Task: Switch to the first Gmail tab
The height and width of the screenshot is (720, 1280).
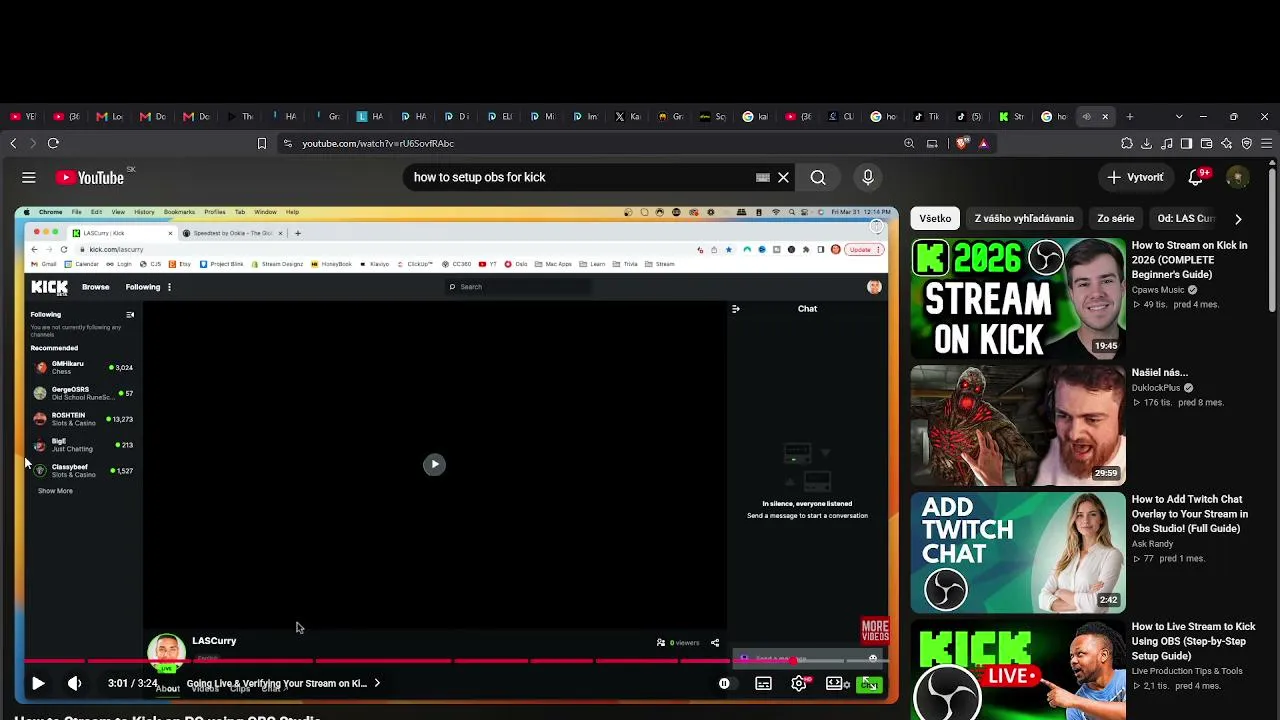Action: 108,117
